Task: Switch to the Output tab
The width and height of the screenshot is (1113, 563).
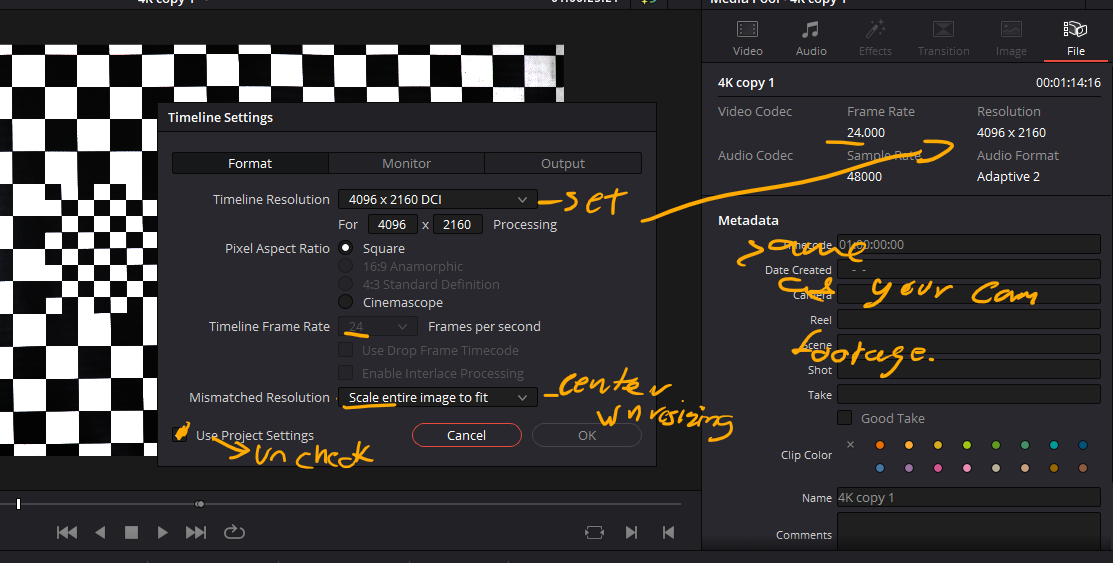Action: pos(563,163)
